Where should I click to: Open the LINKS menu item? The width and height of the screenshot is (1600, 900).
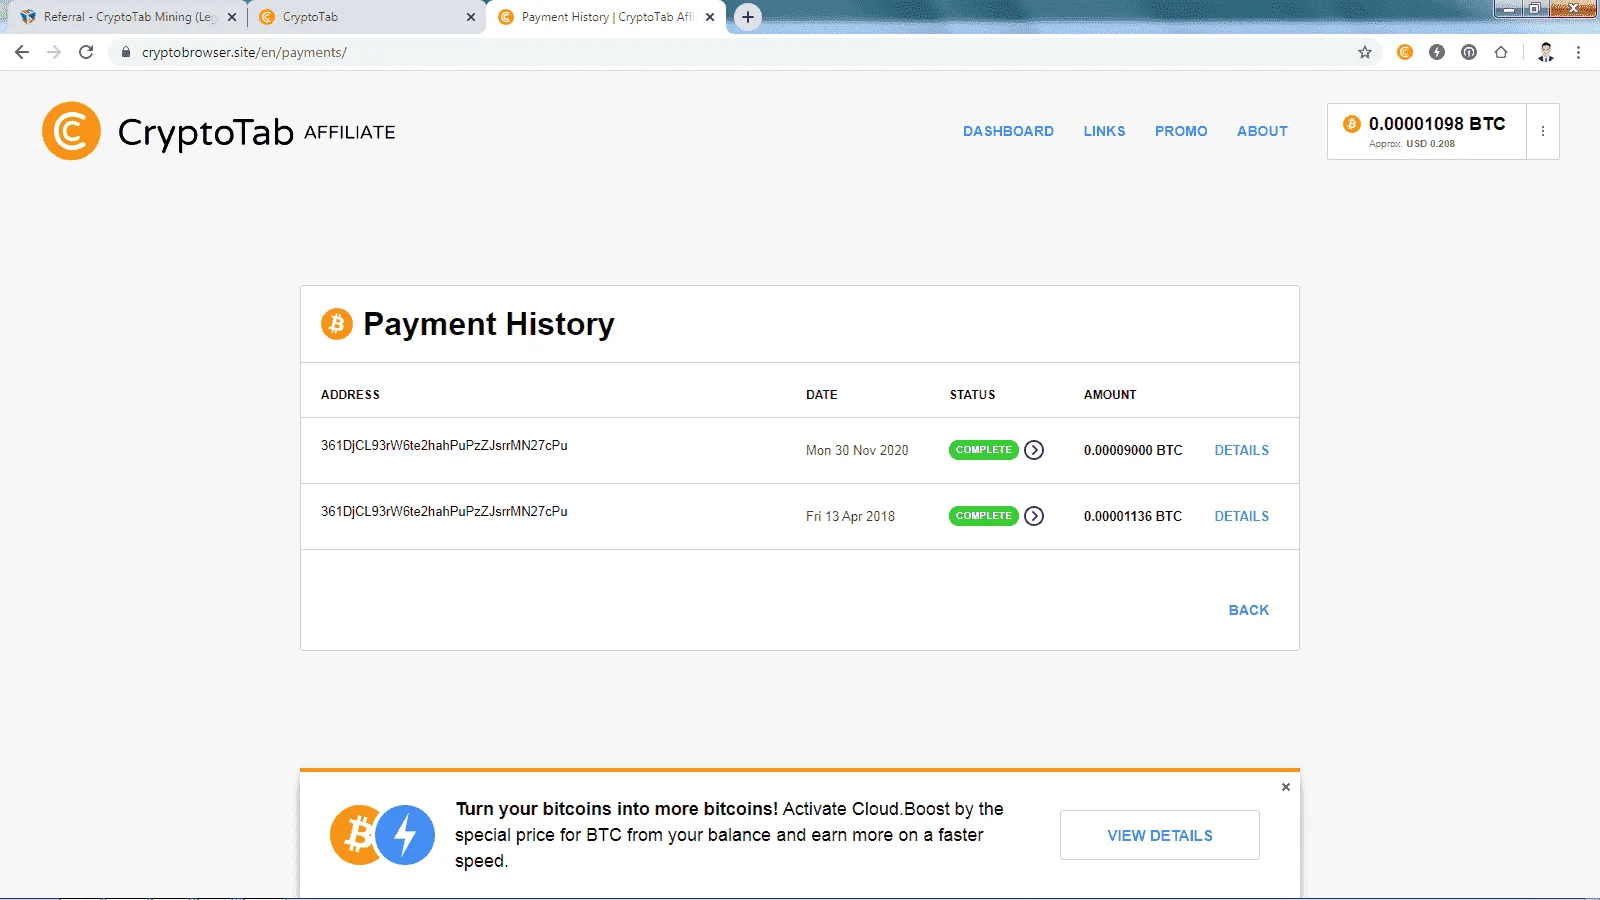pos(1104,131)
